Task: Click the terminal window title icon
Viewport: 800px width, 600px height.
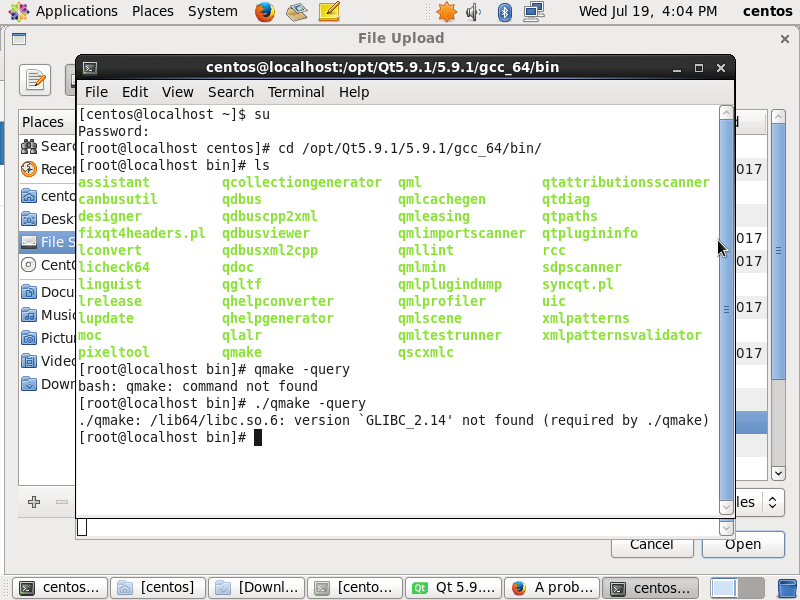Action: point(90,68)
